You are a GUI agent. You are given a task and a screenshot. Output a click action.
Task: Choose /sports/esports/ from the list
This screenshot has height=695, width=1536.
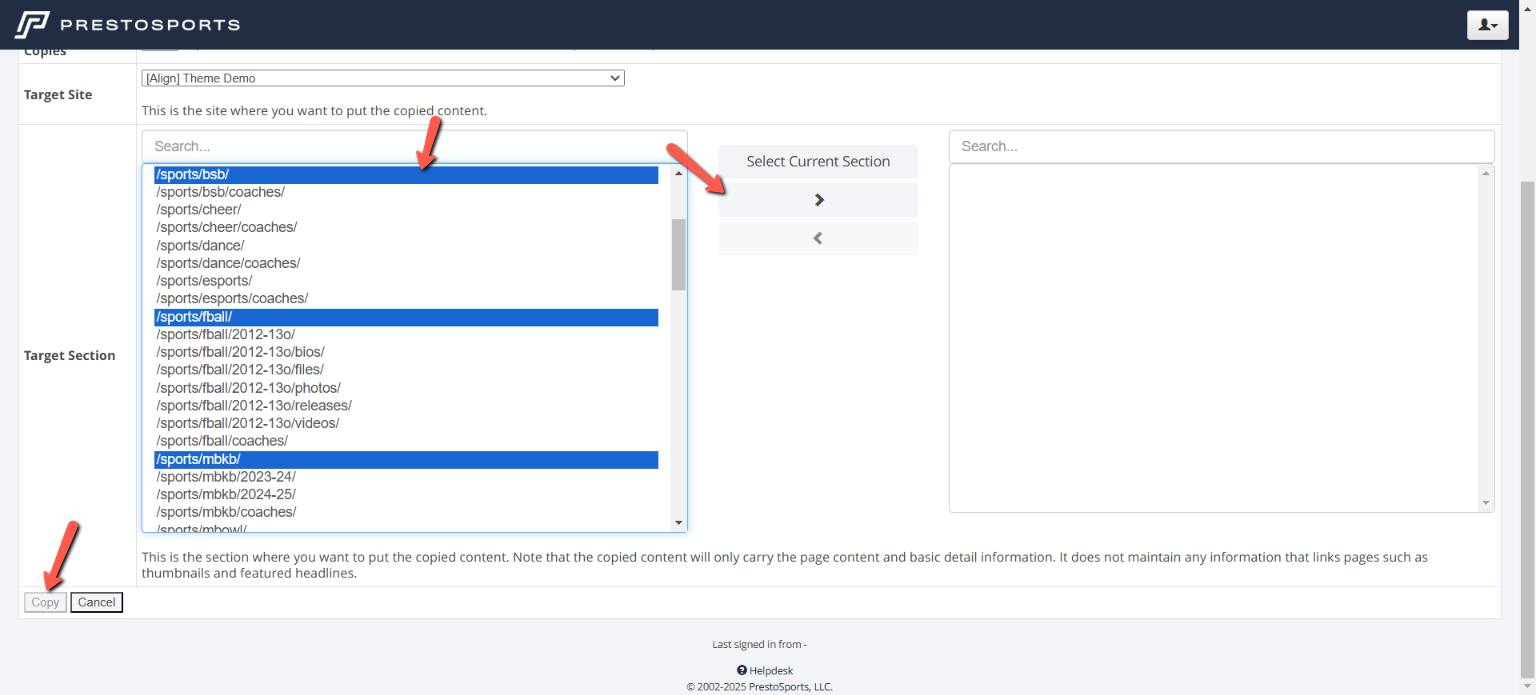coord(204,281)
